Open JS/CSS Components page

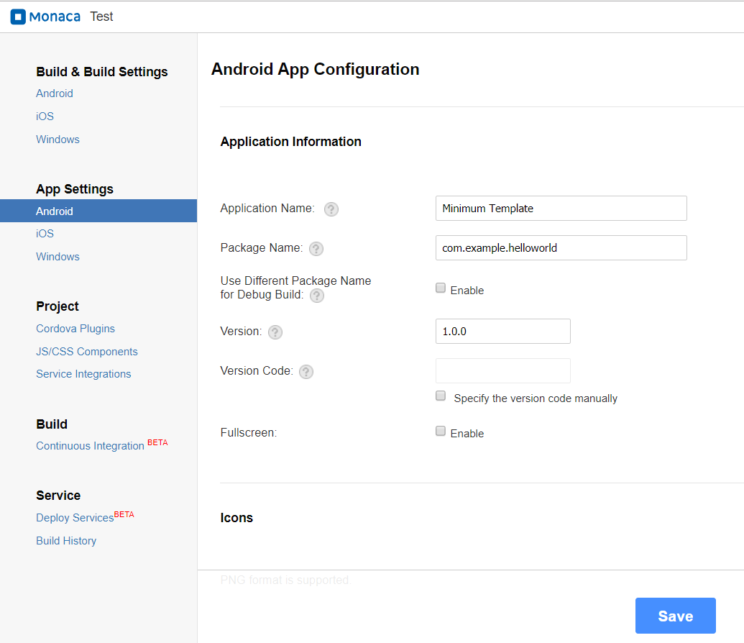click(x=87, y=352)
